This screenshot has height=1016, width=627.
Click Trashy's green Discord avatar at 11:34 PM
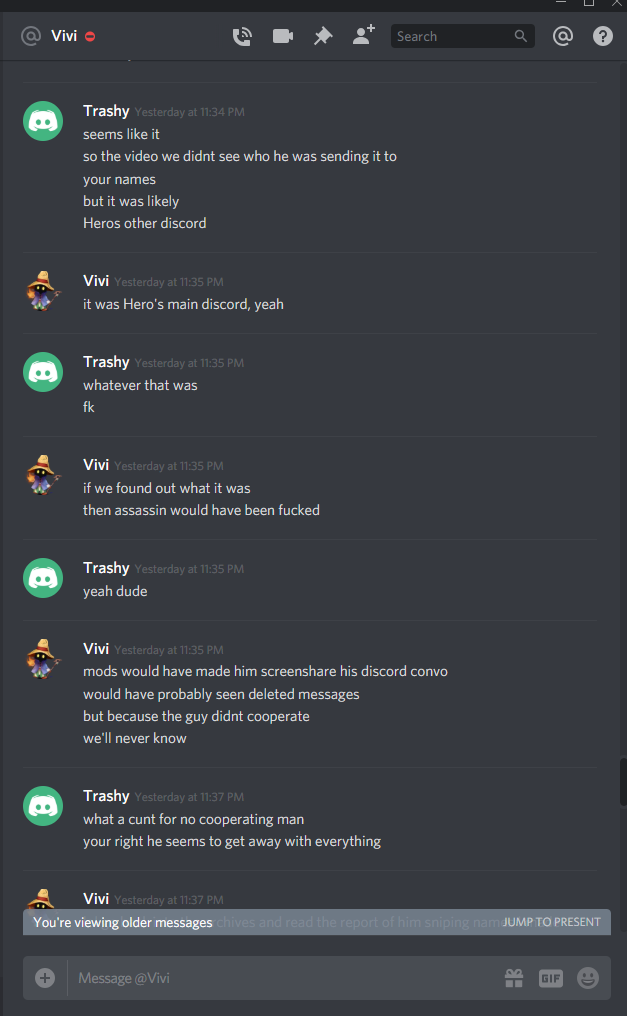pyautogui.click(x=43, y=121)
